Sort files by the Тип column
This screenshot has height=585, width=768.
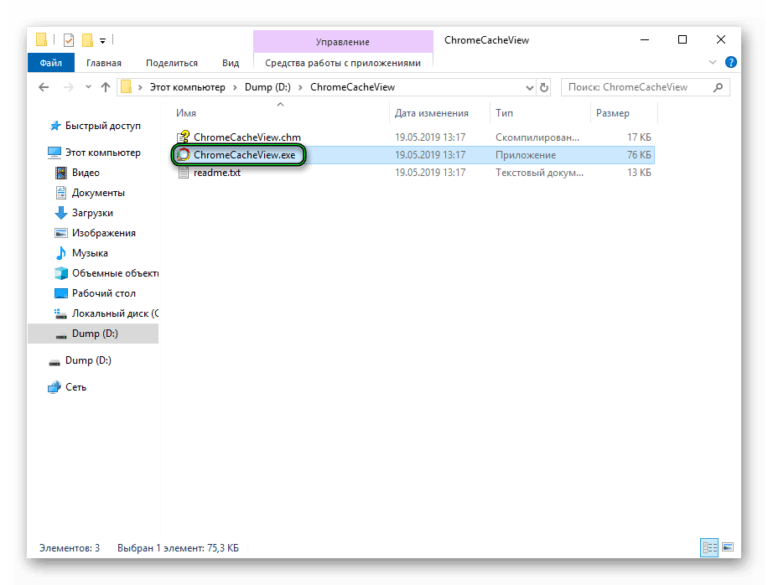coord(504,113)
